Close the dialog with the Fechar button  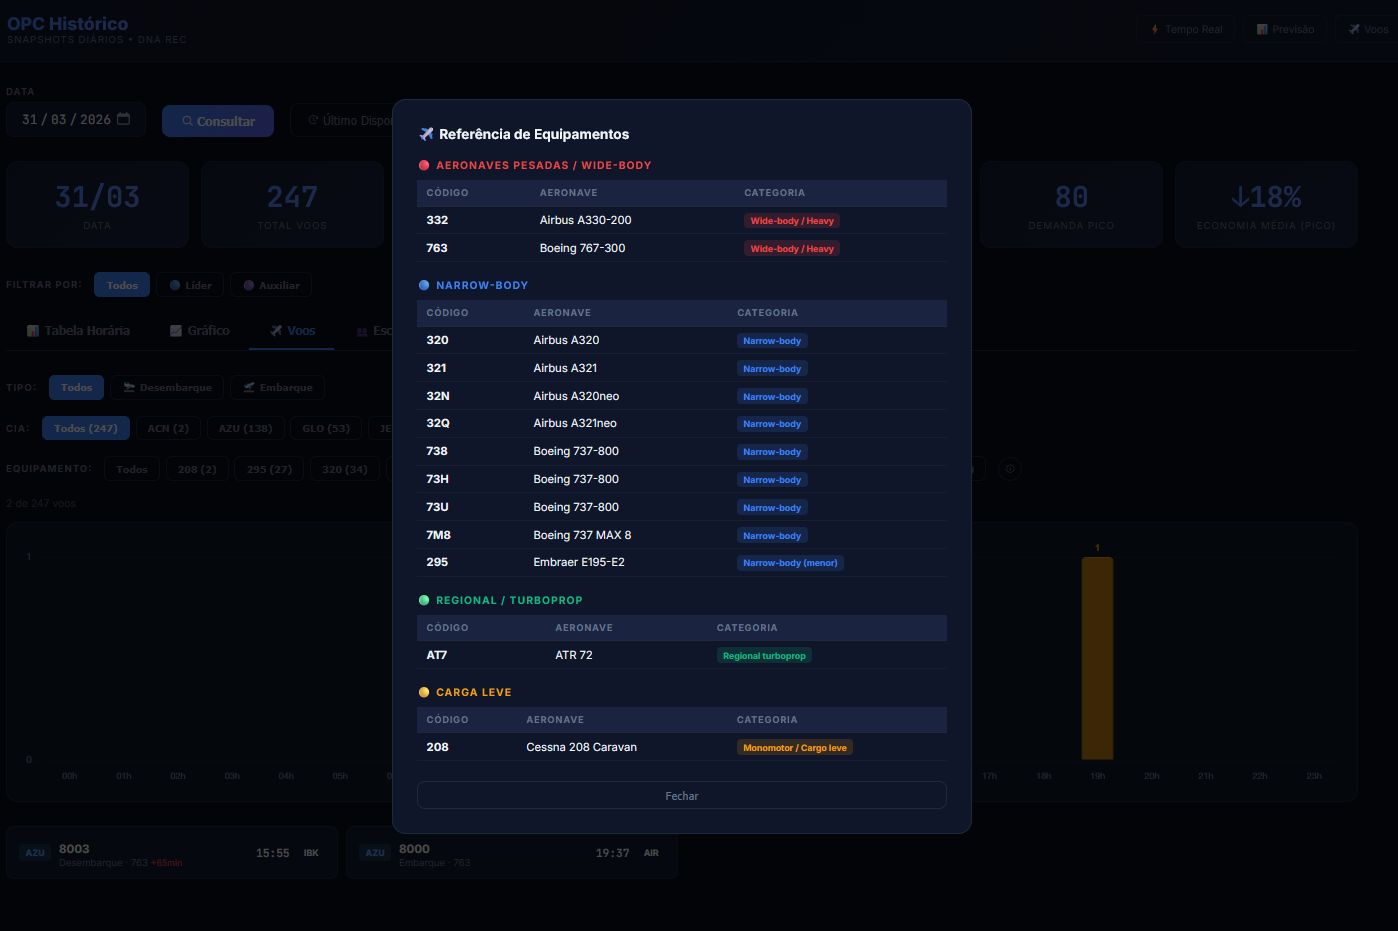coord(681,795)
